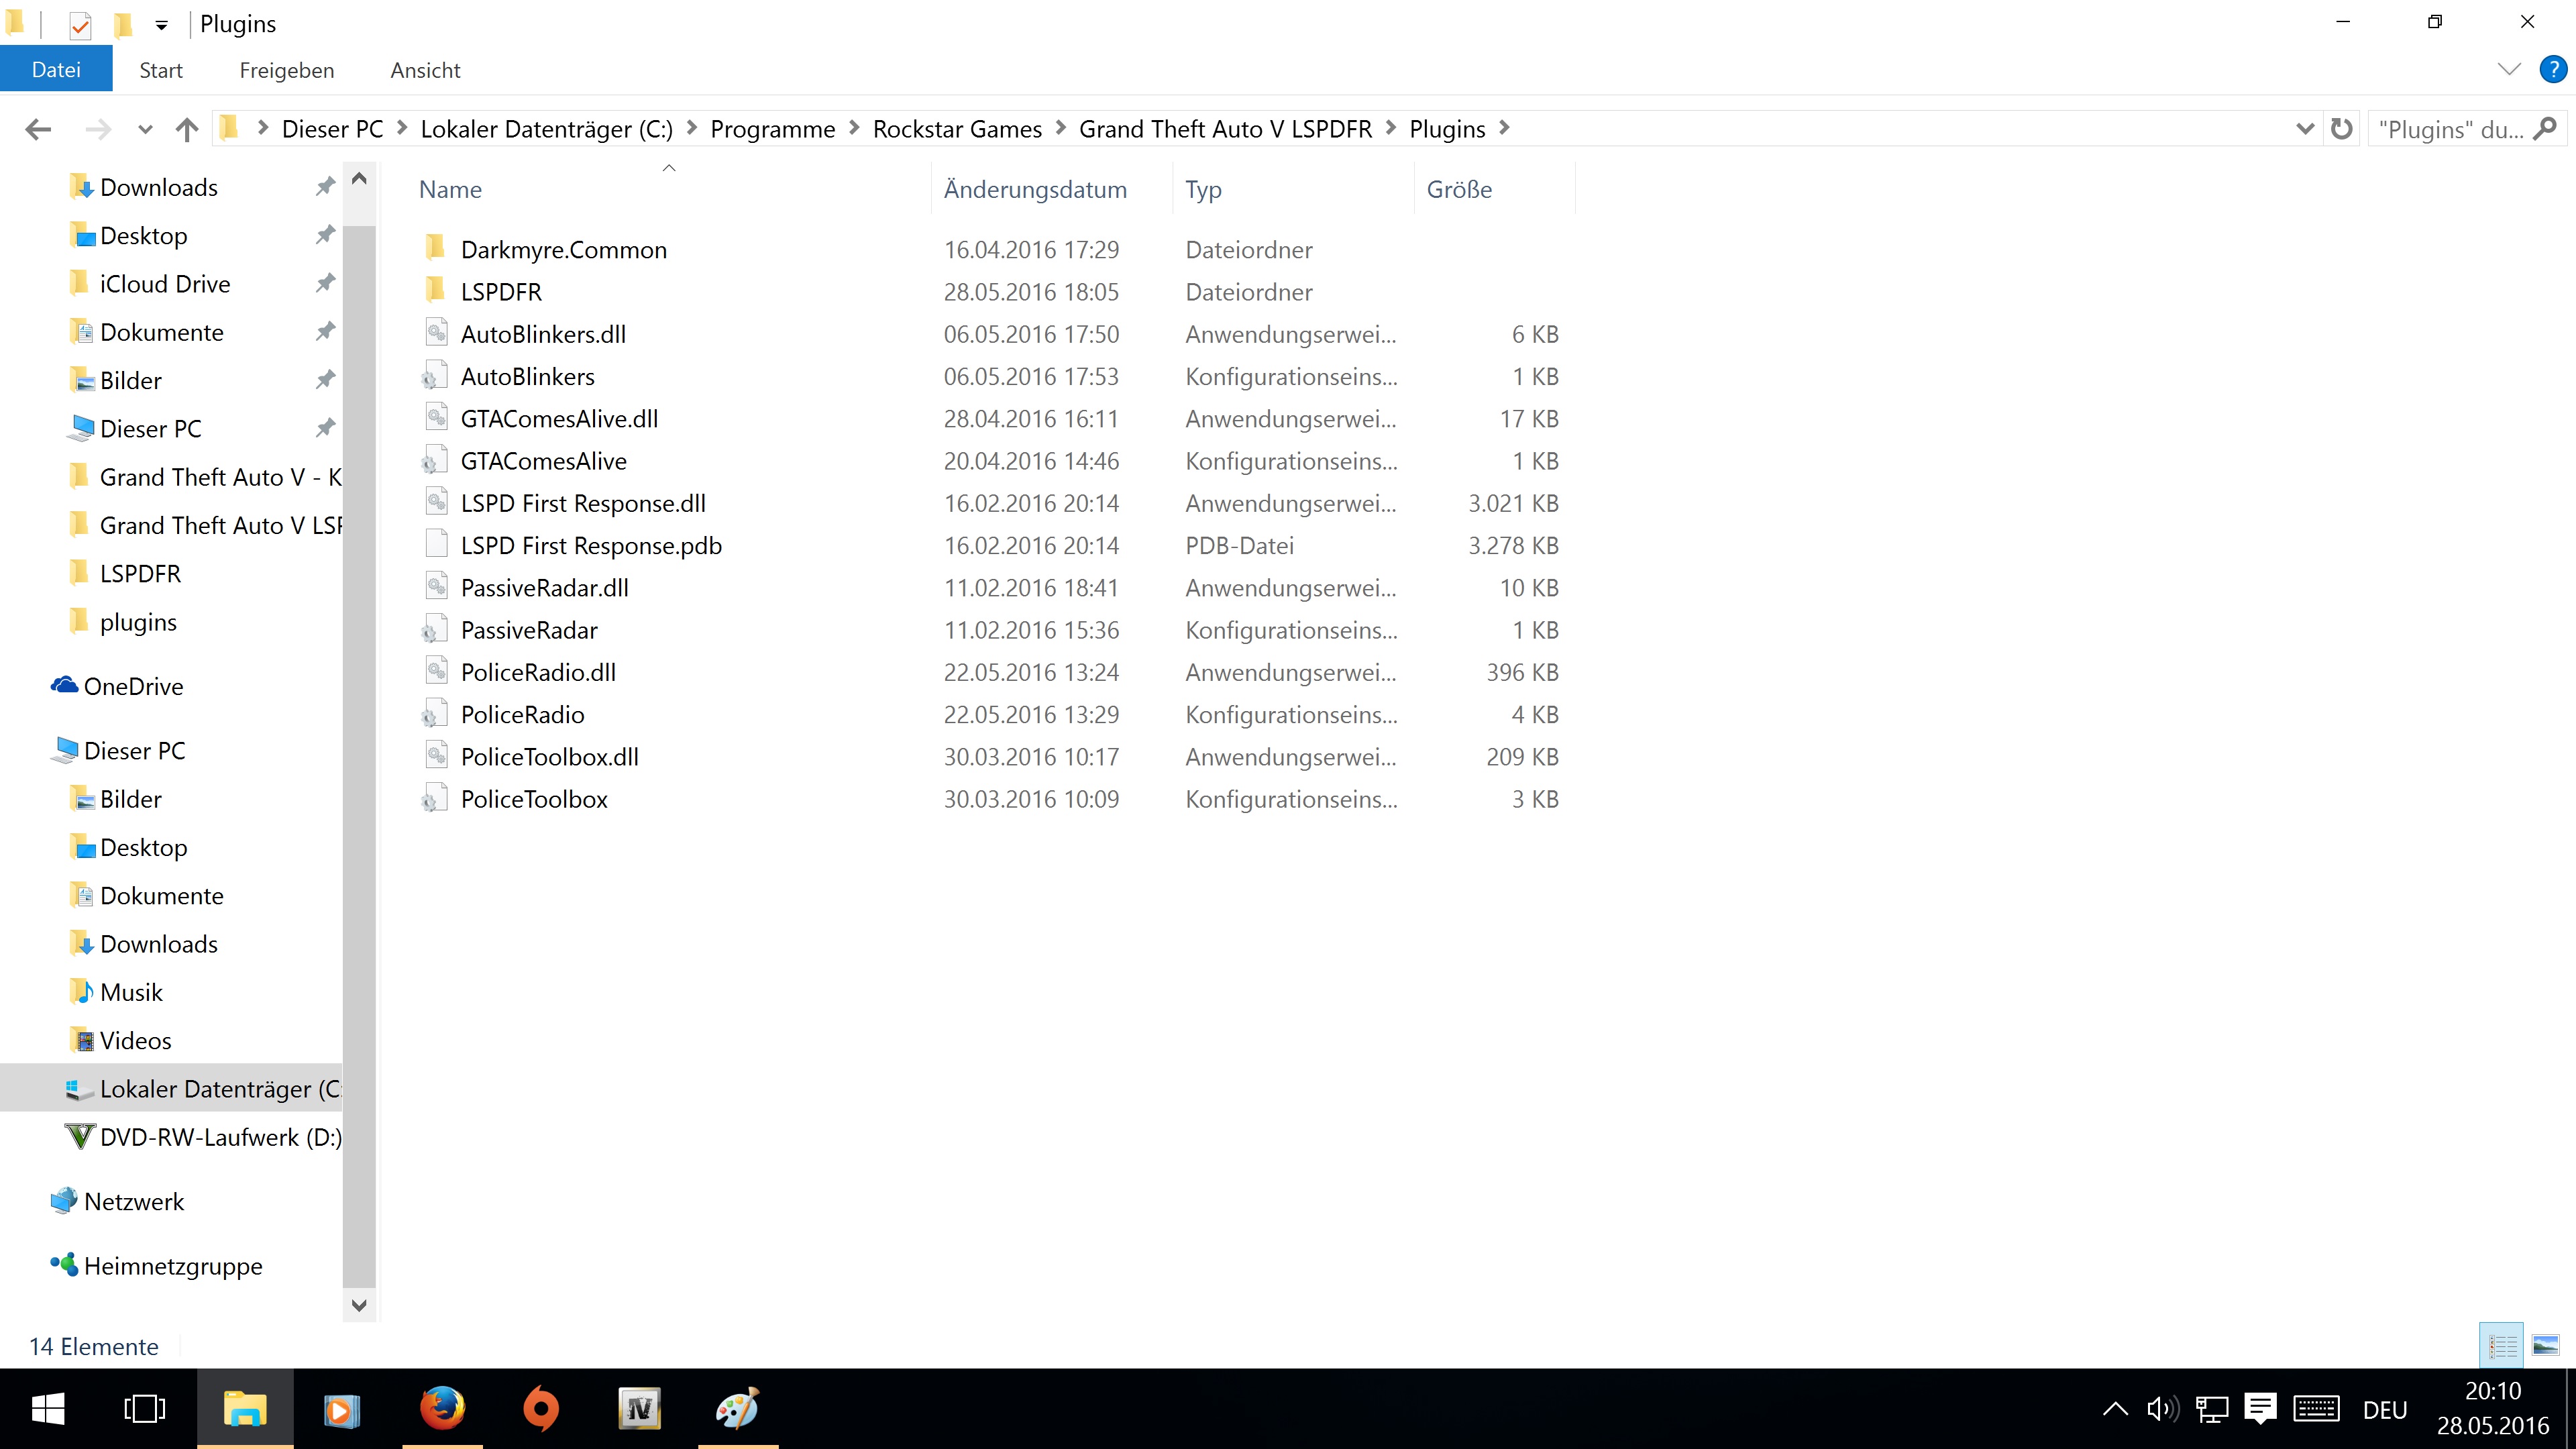The image size is (2576, 1449).
Task: Open the Windows Start menu
Action: coord(48,1409)
